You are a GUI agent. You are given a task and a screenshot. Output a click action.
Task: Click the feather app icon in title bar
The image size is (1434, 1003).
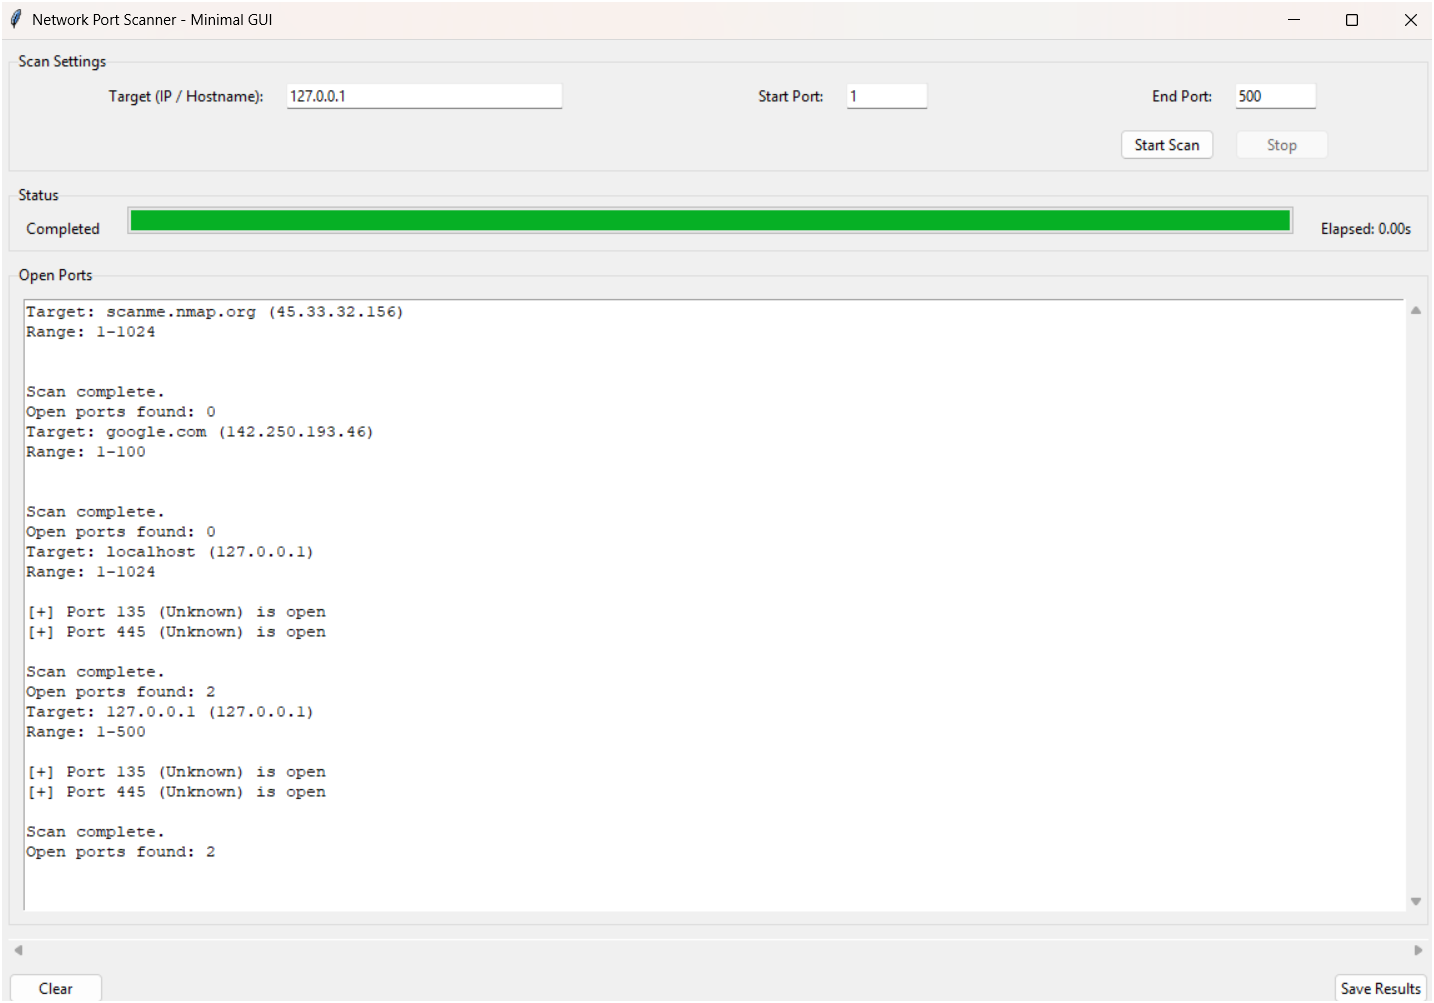point(15,19)
